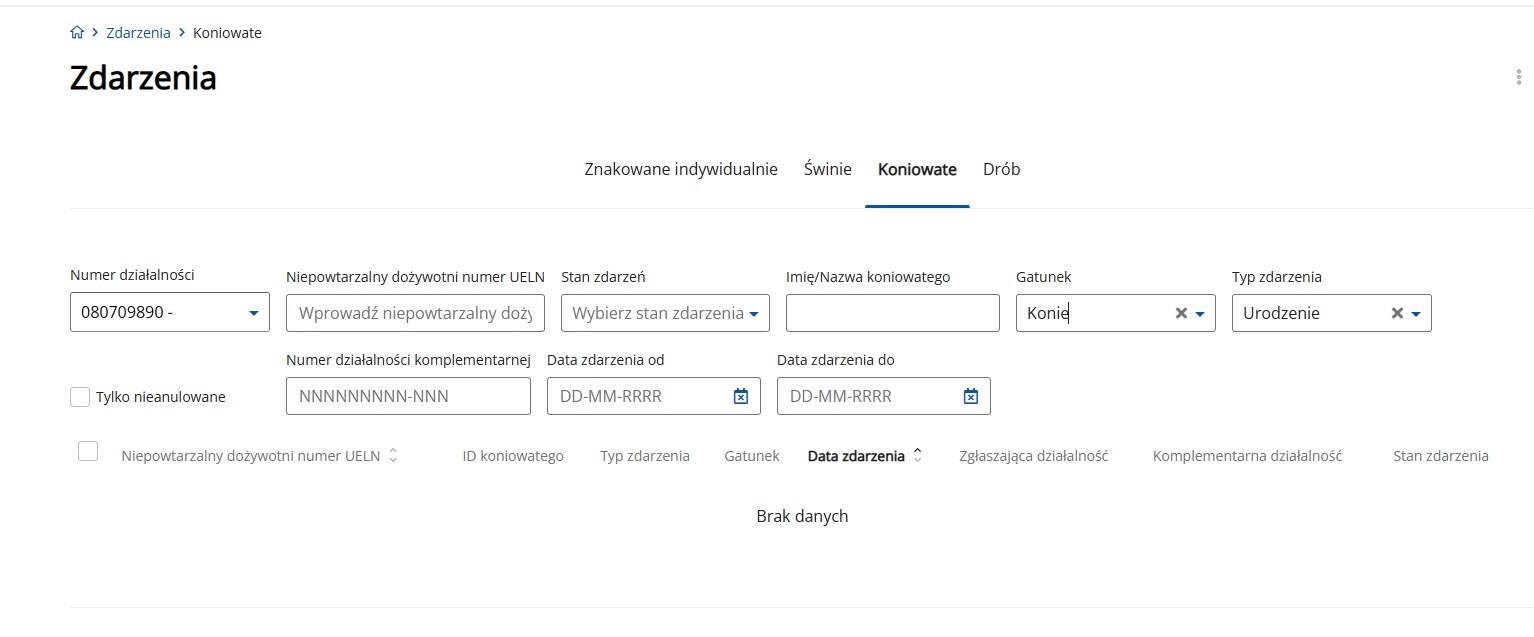Open calendar for Data zdarzenia od
1534x637 pixels.
click(x=741, y=396)
